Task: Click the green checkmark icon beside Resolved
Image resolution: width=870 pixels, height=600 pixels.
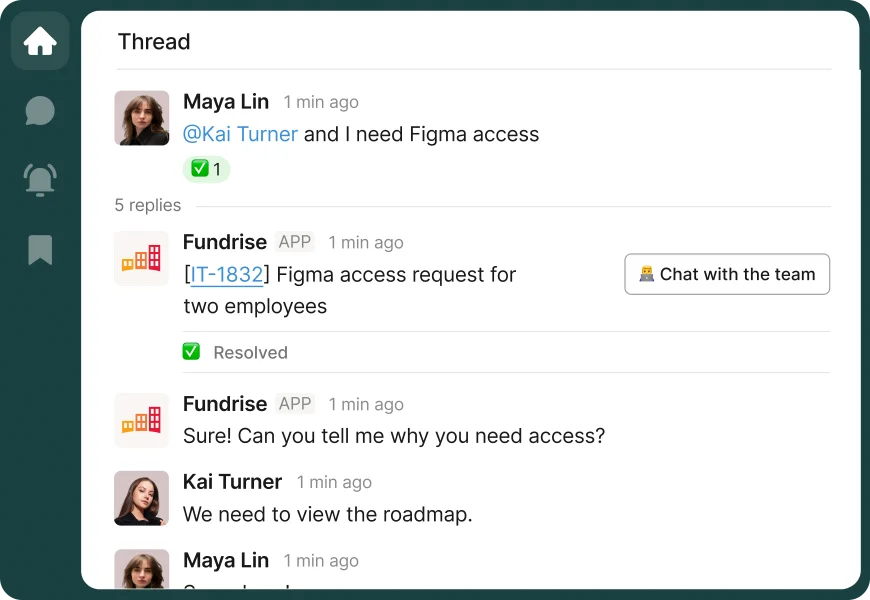Action: click(x=191, y=352)
